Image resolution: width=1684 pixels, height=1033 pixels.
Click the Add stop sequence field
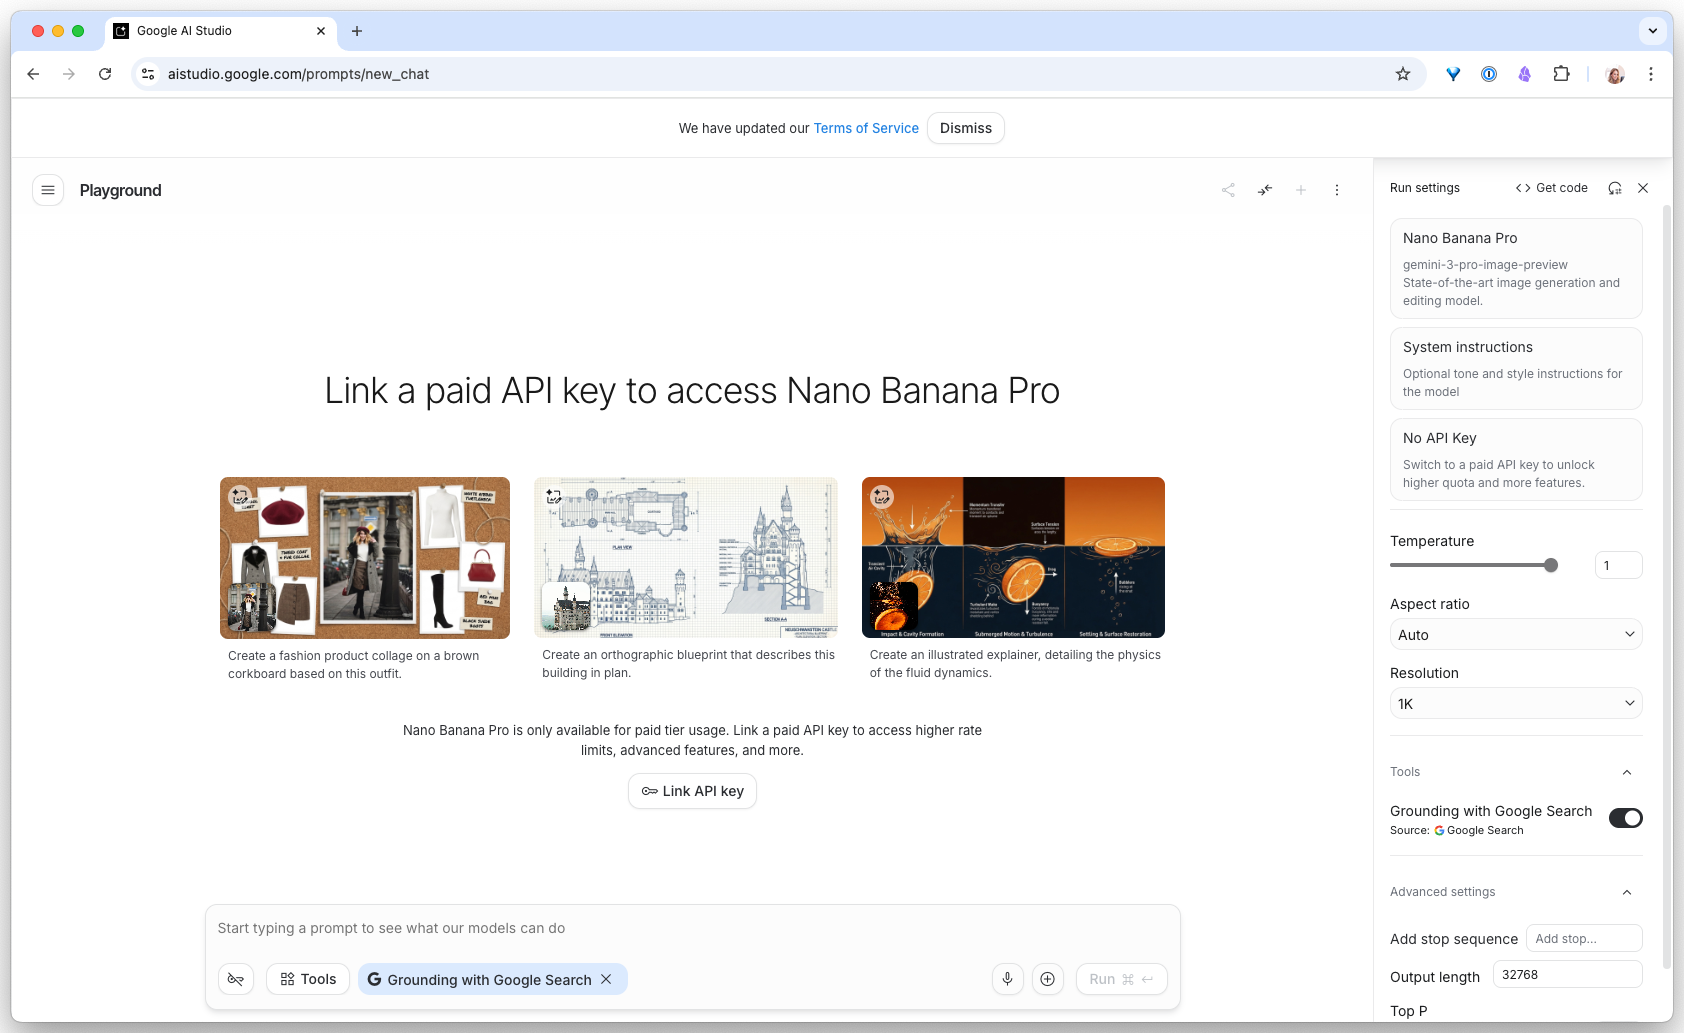pyautogui.click(x=1585, y=938)
